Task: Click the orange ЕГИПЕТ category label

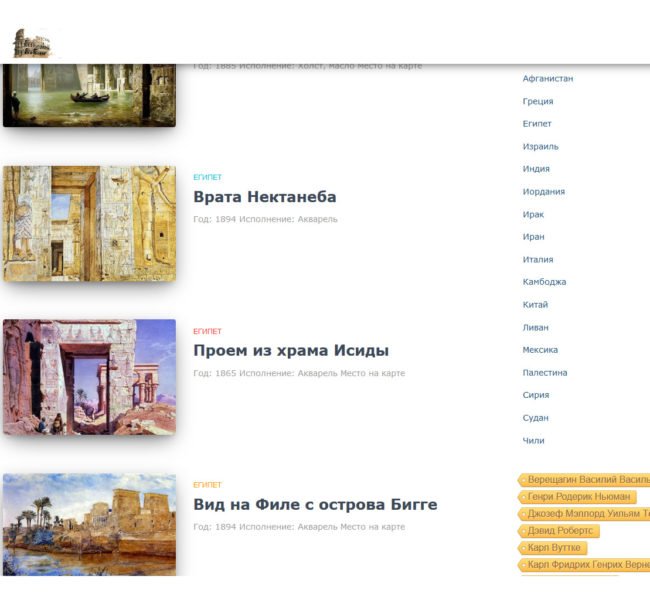Action: click(x=207, y=485)
